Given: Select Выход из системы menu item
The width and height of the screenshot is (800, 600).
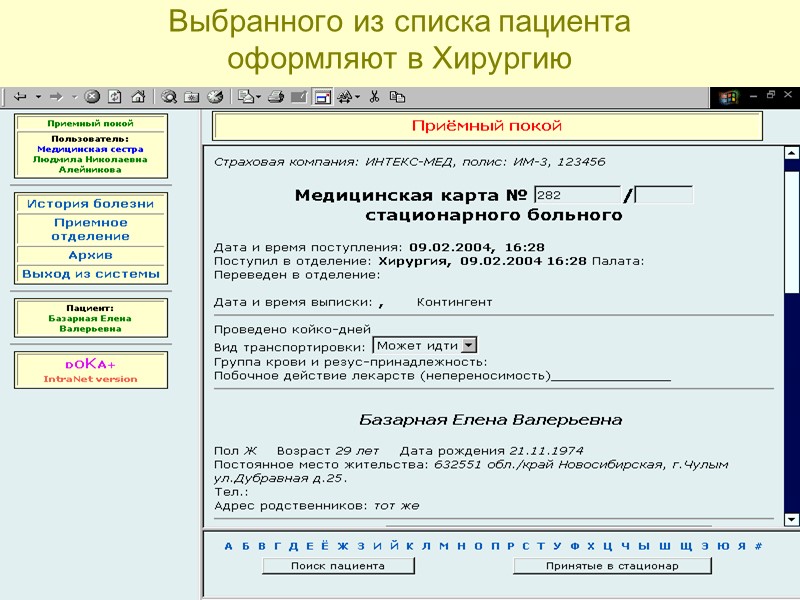Looking at the screenshot, I should click(90, 274).
